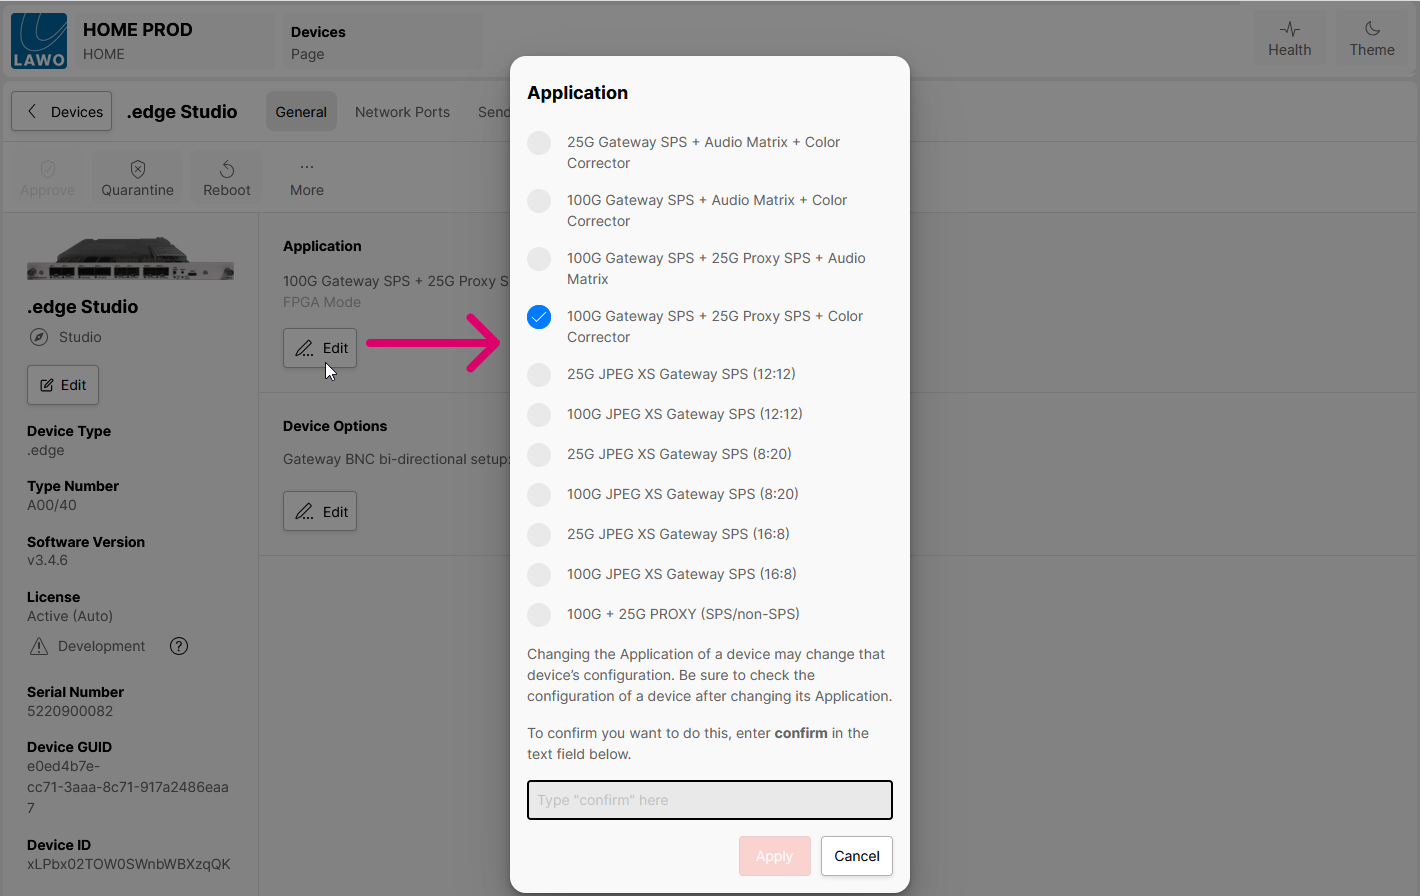The image size is (1420, 896).
Task: Switch theme using the moon icon
Action: coord(1371,39)
